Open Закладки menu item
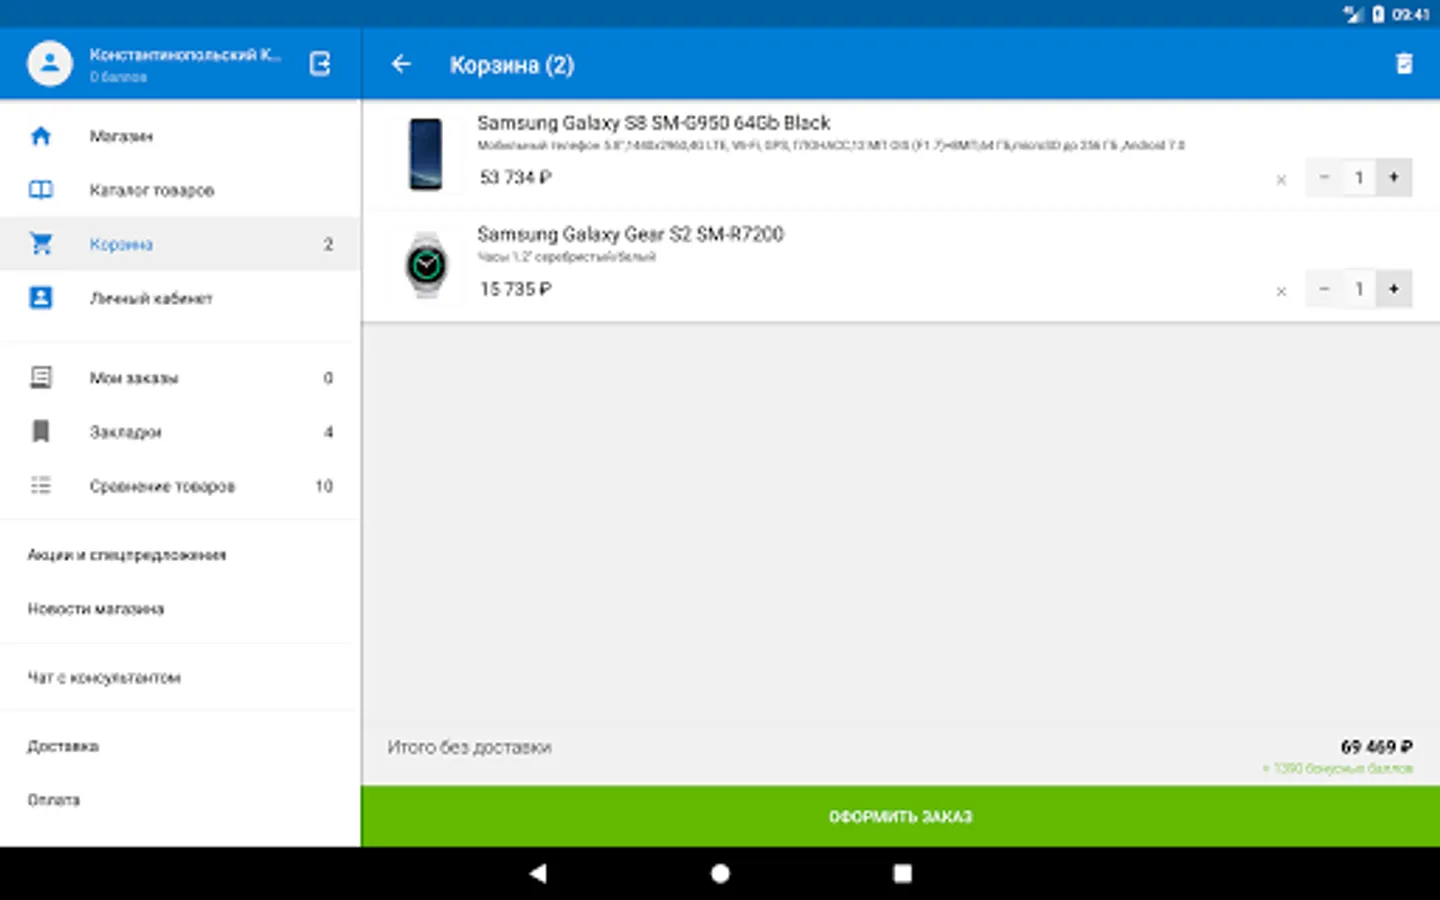This screenshot has height=900, width=1440. pos(125,432)
